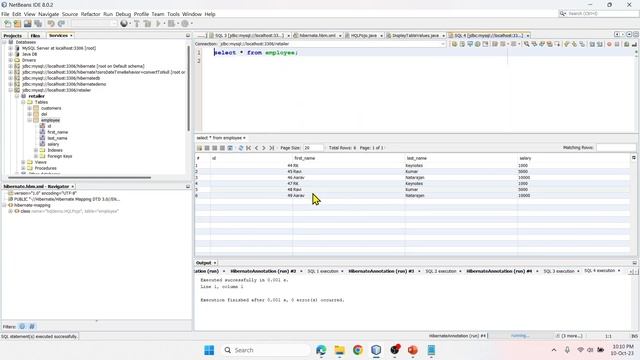This screenshot has height=360, width=640.
Task: Open the File menu
Action: pos(5,14)
